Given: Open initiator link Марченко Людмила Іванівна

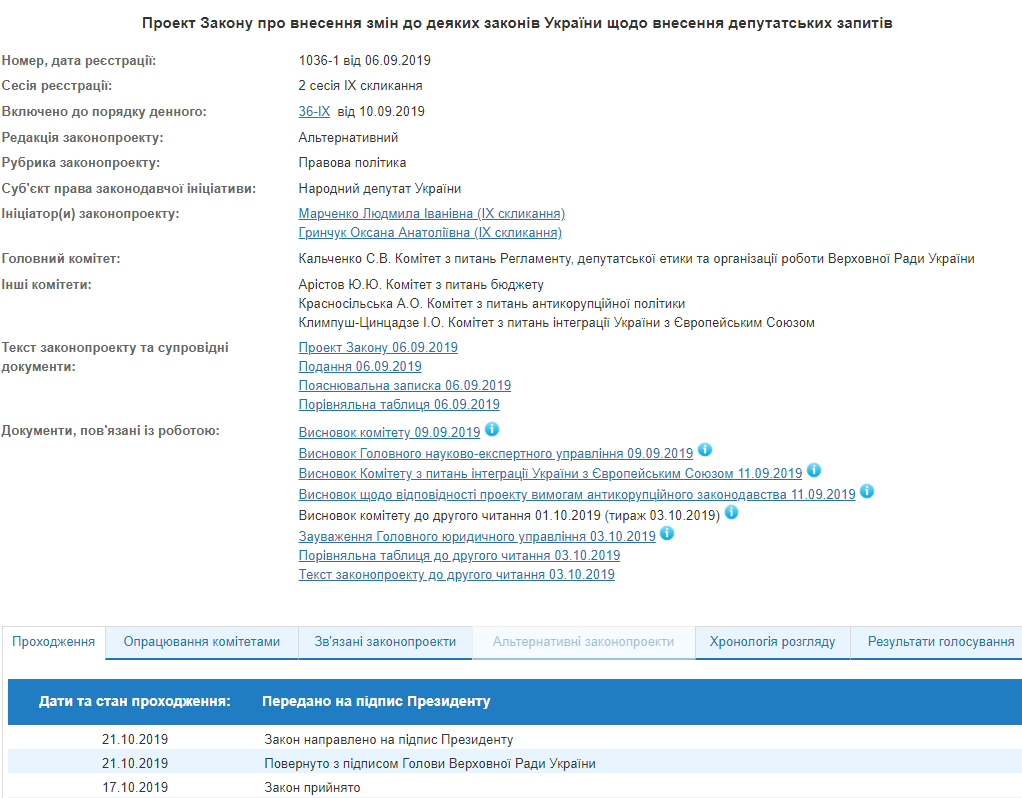Looking at the screenshot, I should pos(432,213).
